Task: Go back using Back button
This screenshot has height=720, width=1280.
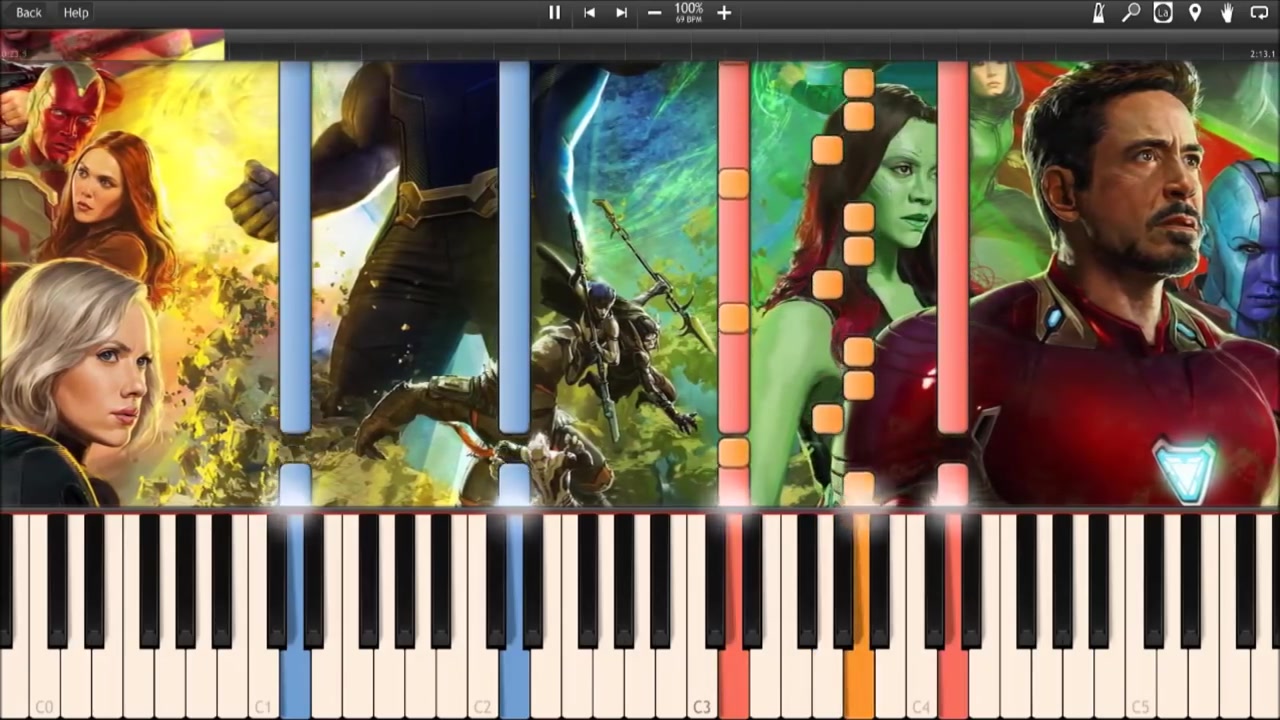Action: 29,13
